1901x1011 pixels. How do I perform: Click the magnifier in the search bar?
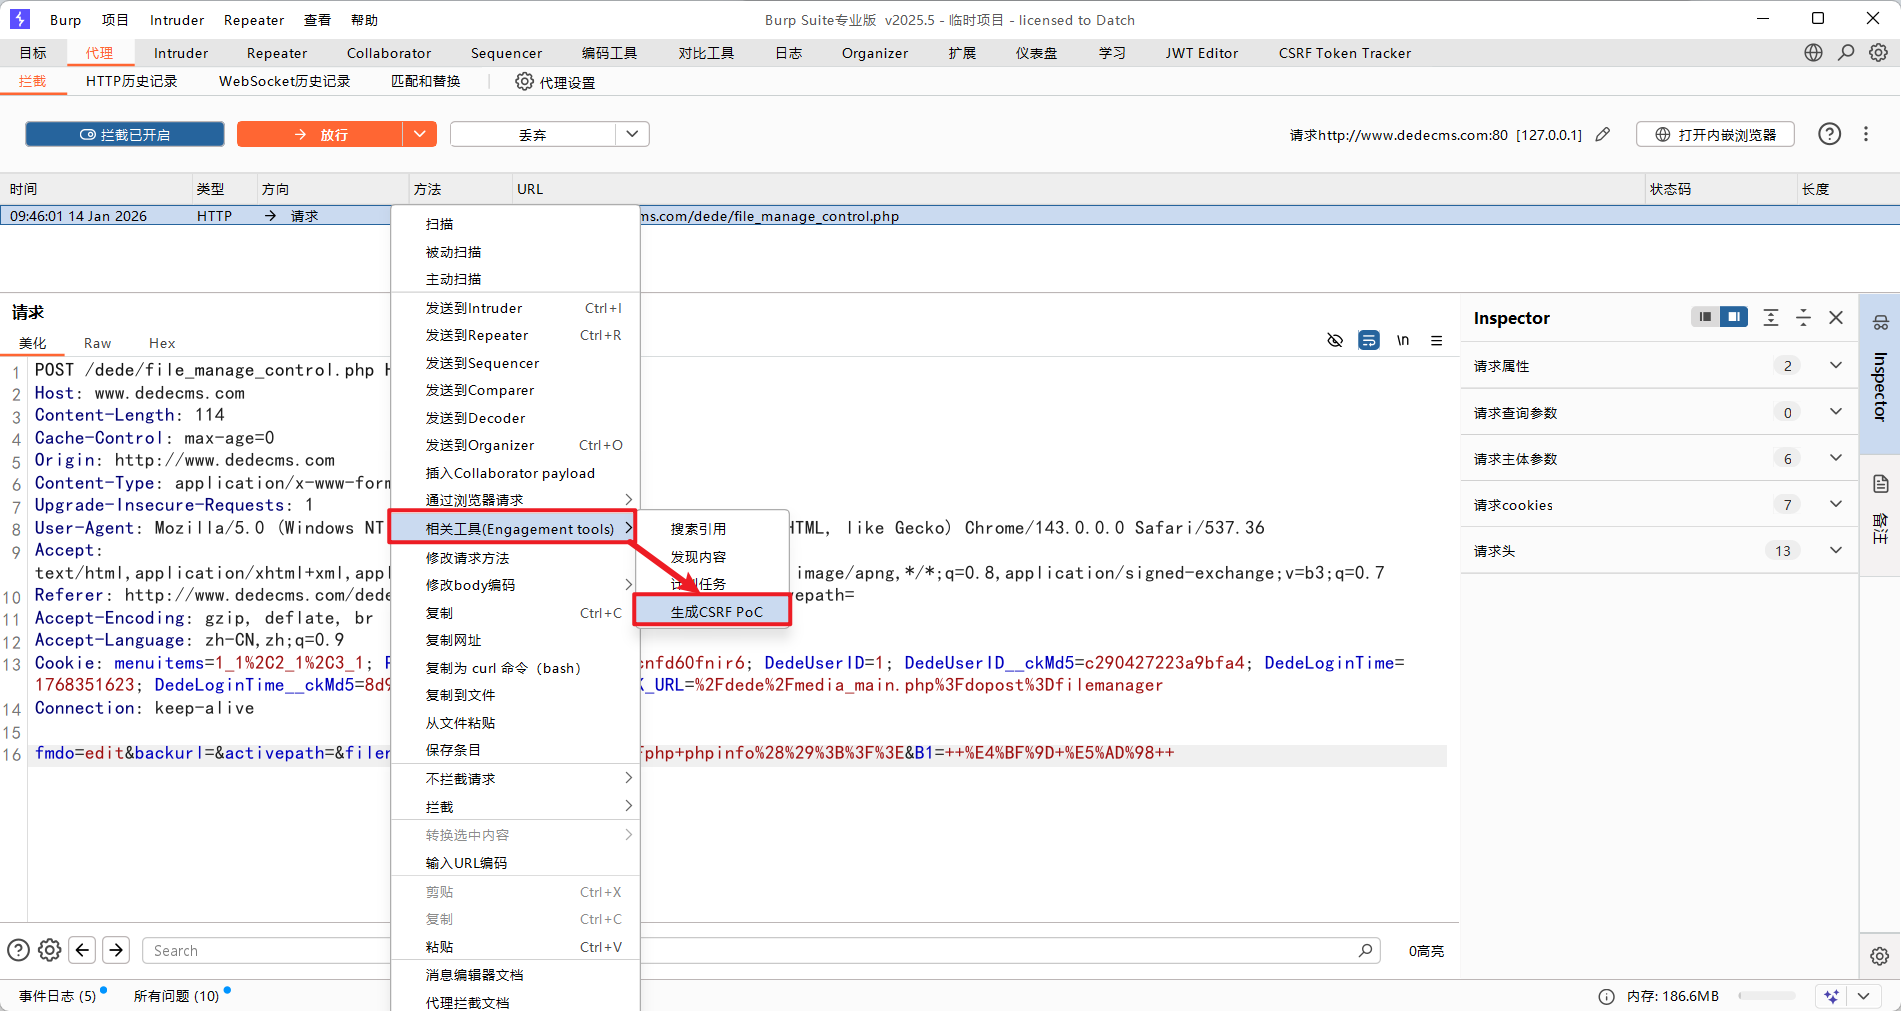pos(1365,950)
